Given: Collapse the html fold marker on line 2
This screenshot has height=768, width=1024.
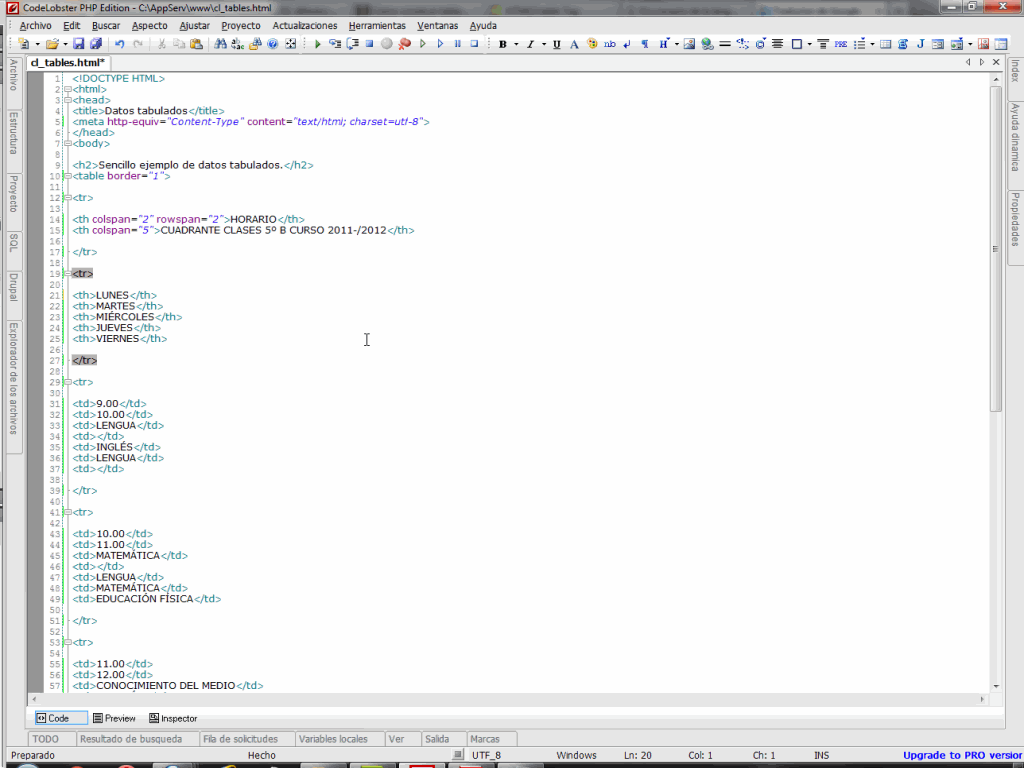Looking at the screenshot, I should (x=67, y=89).
